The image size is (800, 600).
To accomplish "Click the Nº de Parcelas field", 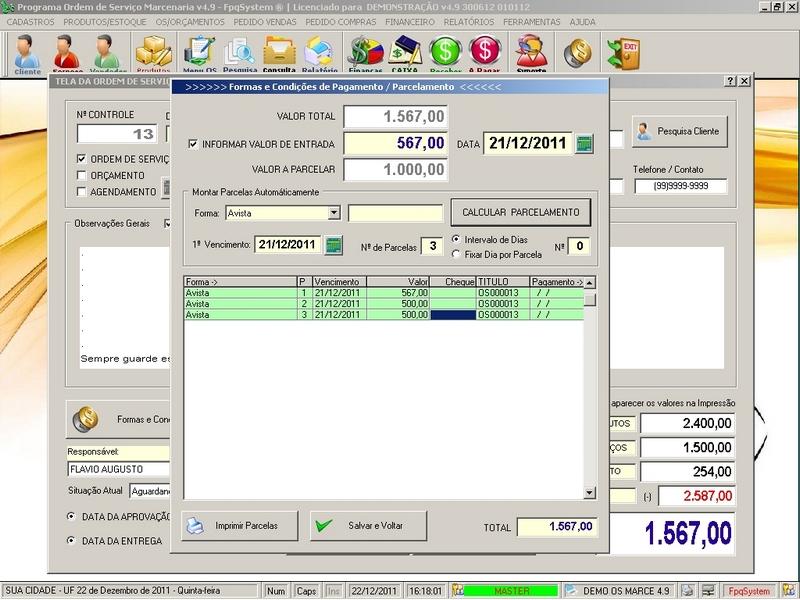I will click(431, 246).
